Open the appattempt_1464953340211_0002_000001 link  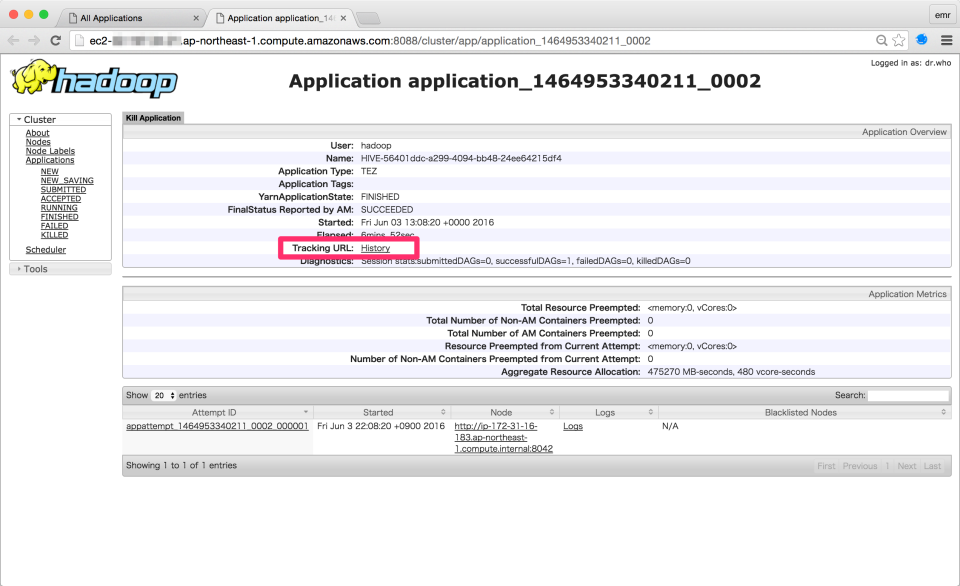click(x=217, y=426)
